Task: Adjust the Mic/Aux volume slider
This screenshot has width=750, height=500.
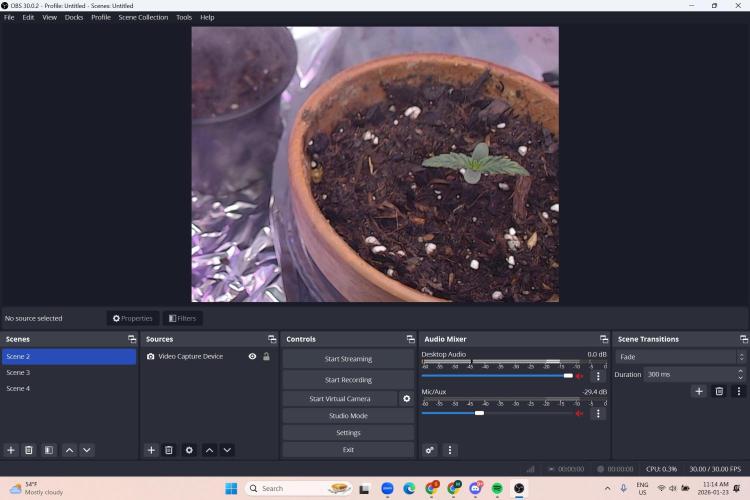Action: coord(480,413)
